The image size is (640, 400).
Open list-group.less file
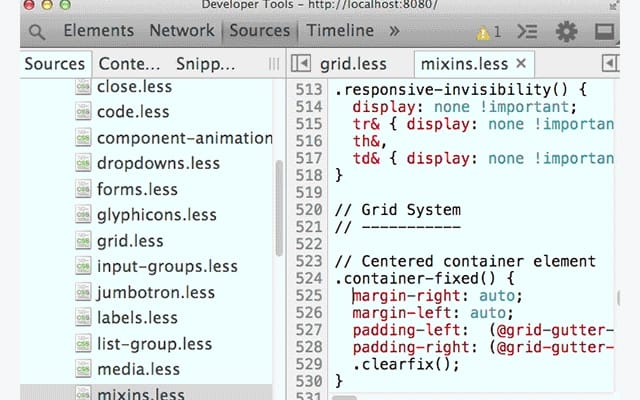click(155, 344)
